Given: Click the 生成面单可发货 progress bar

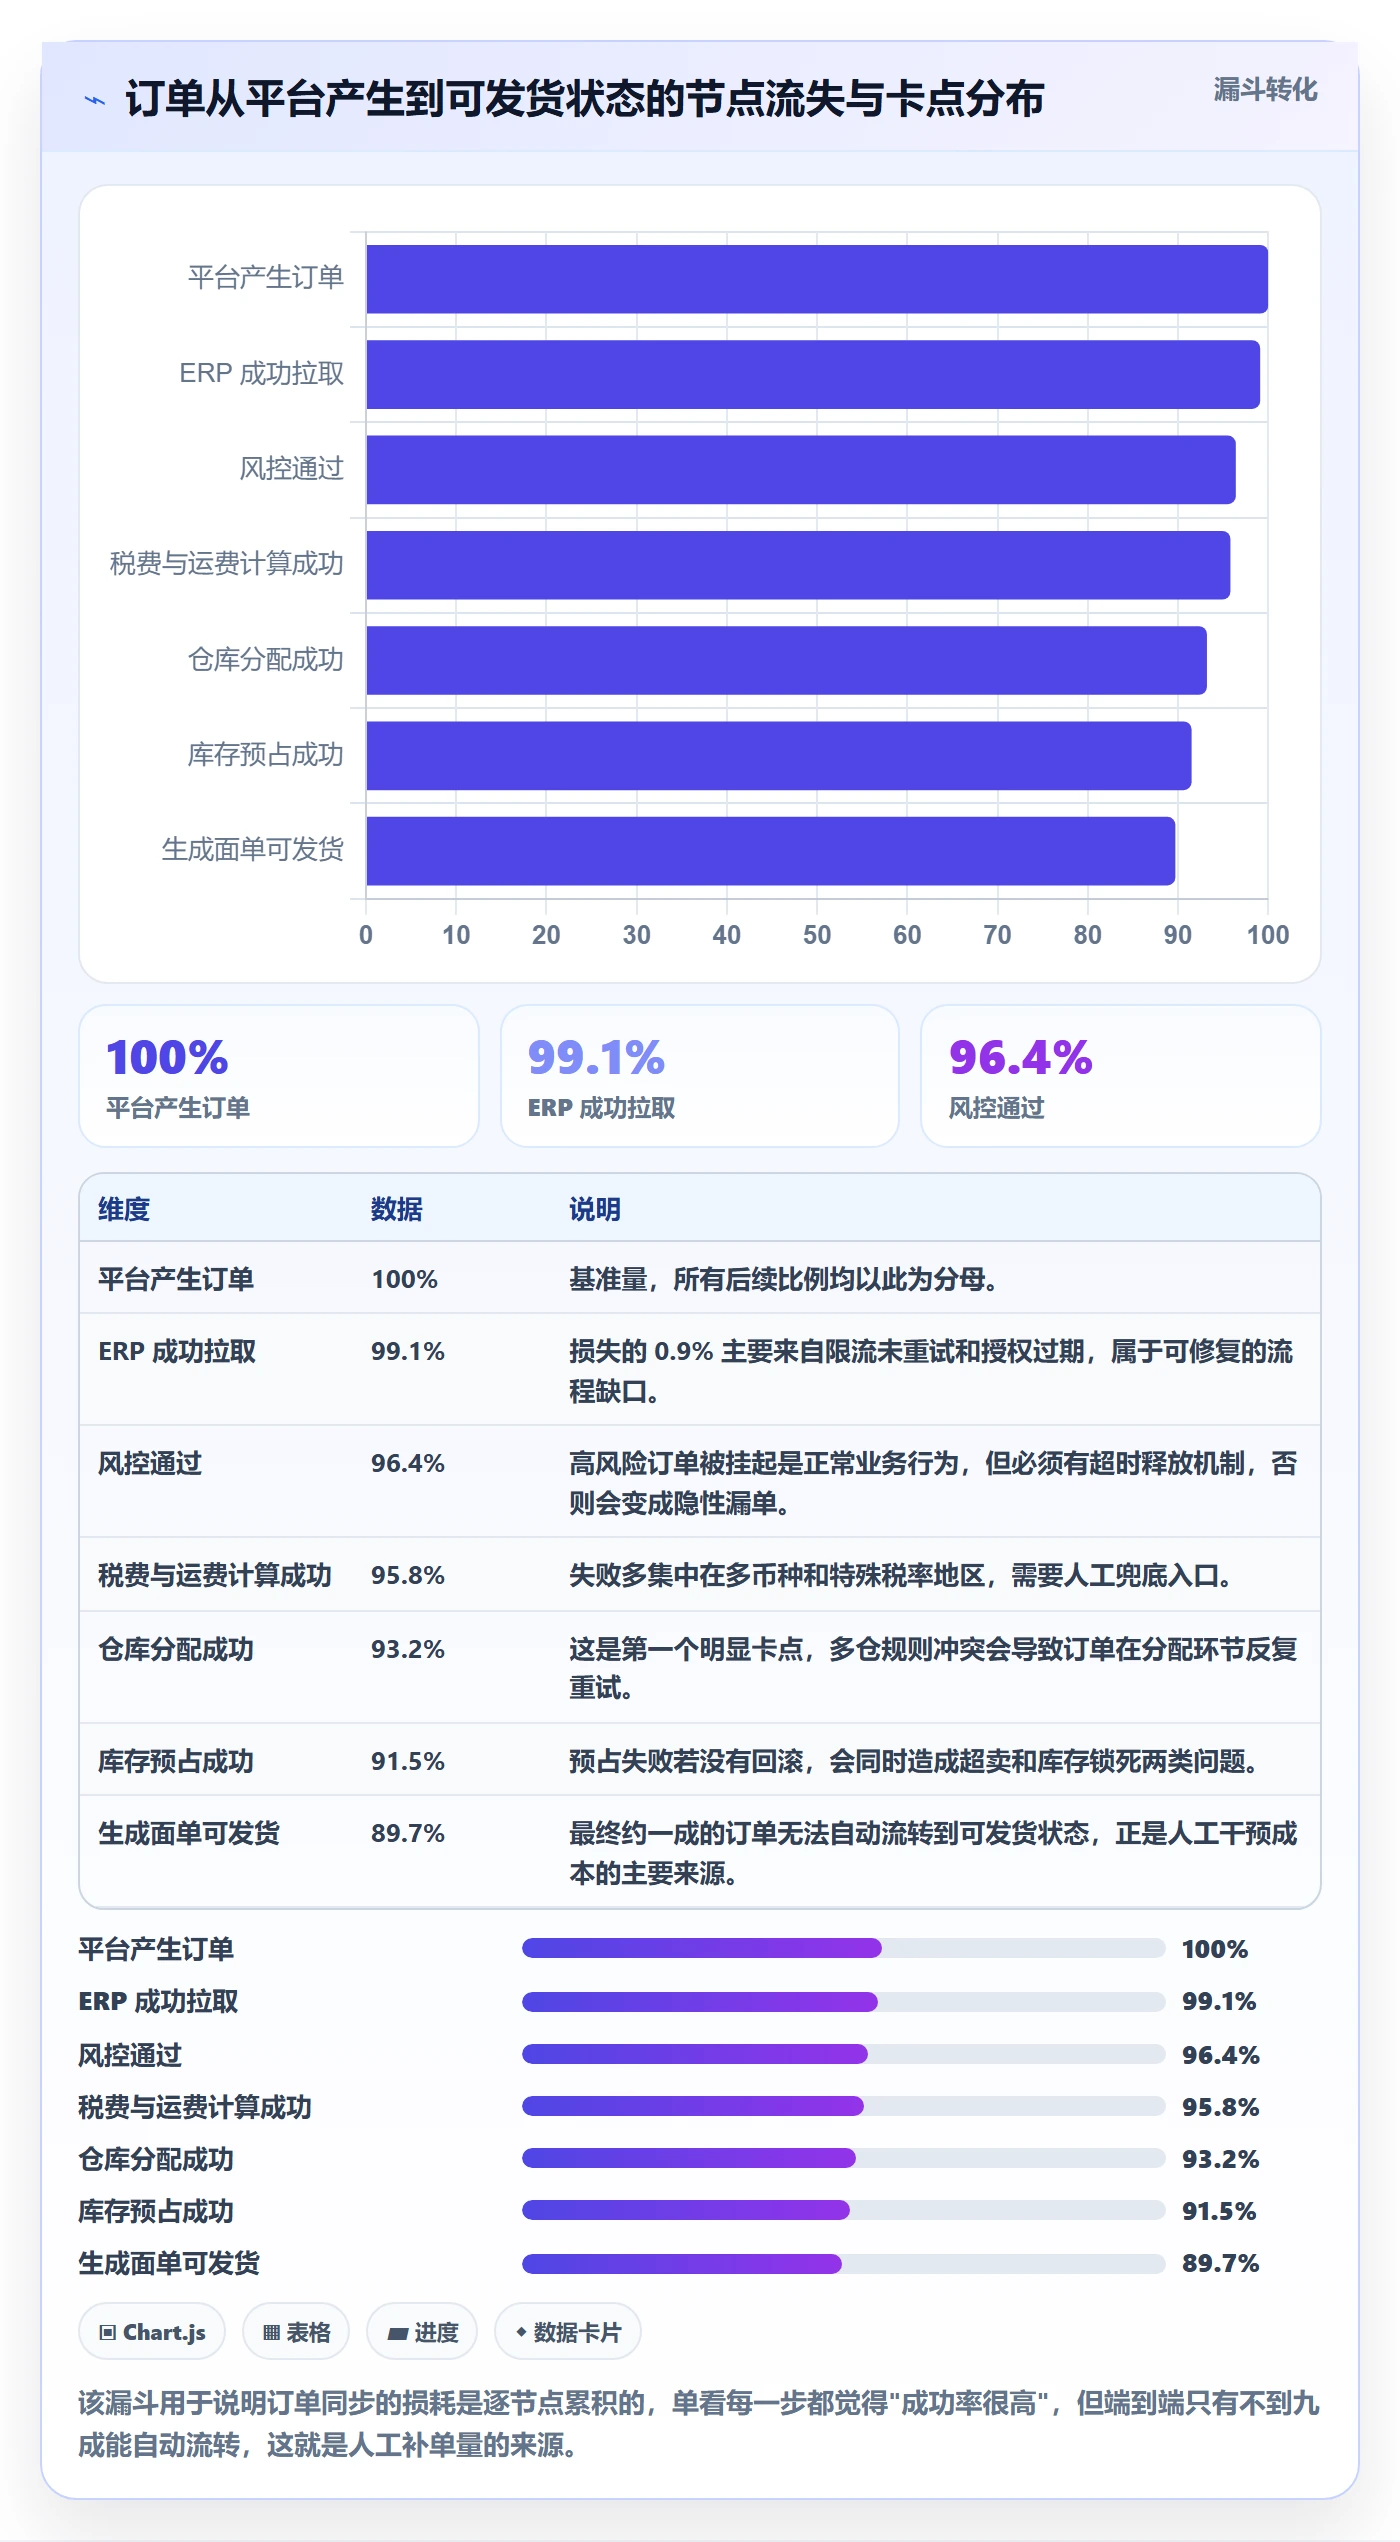Looking at the screenshot, I should (844, 2264).
